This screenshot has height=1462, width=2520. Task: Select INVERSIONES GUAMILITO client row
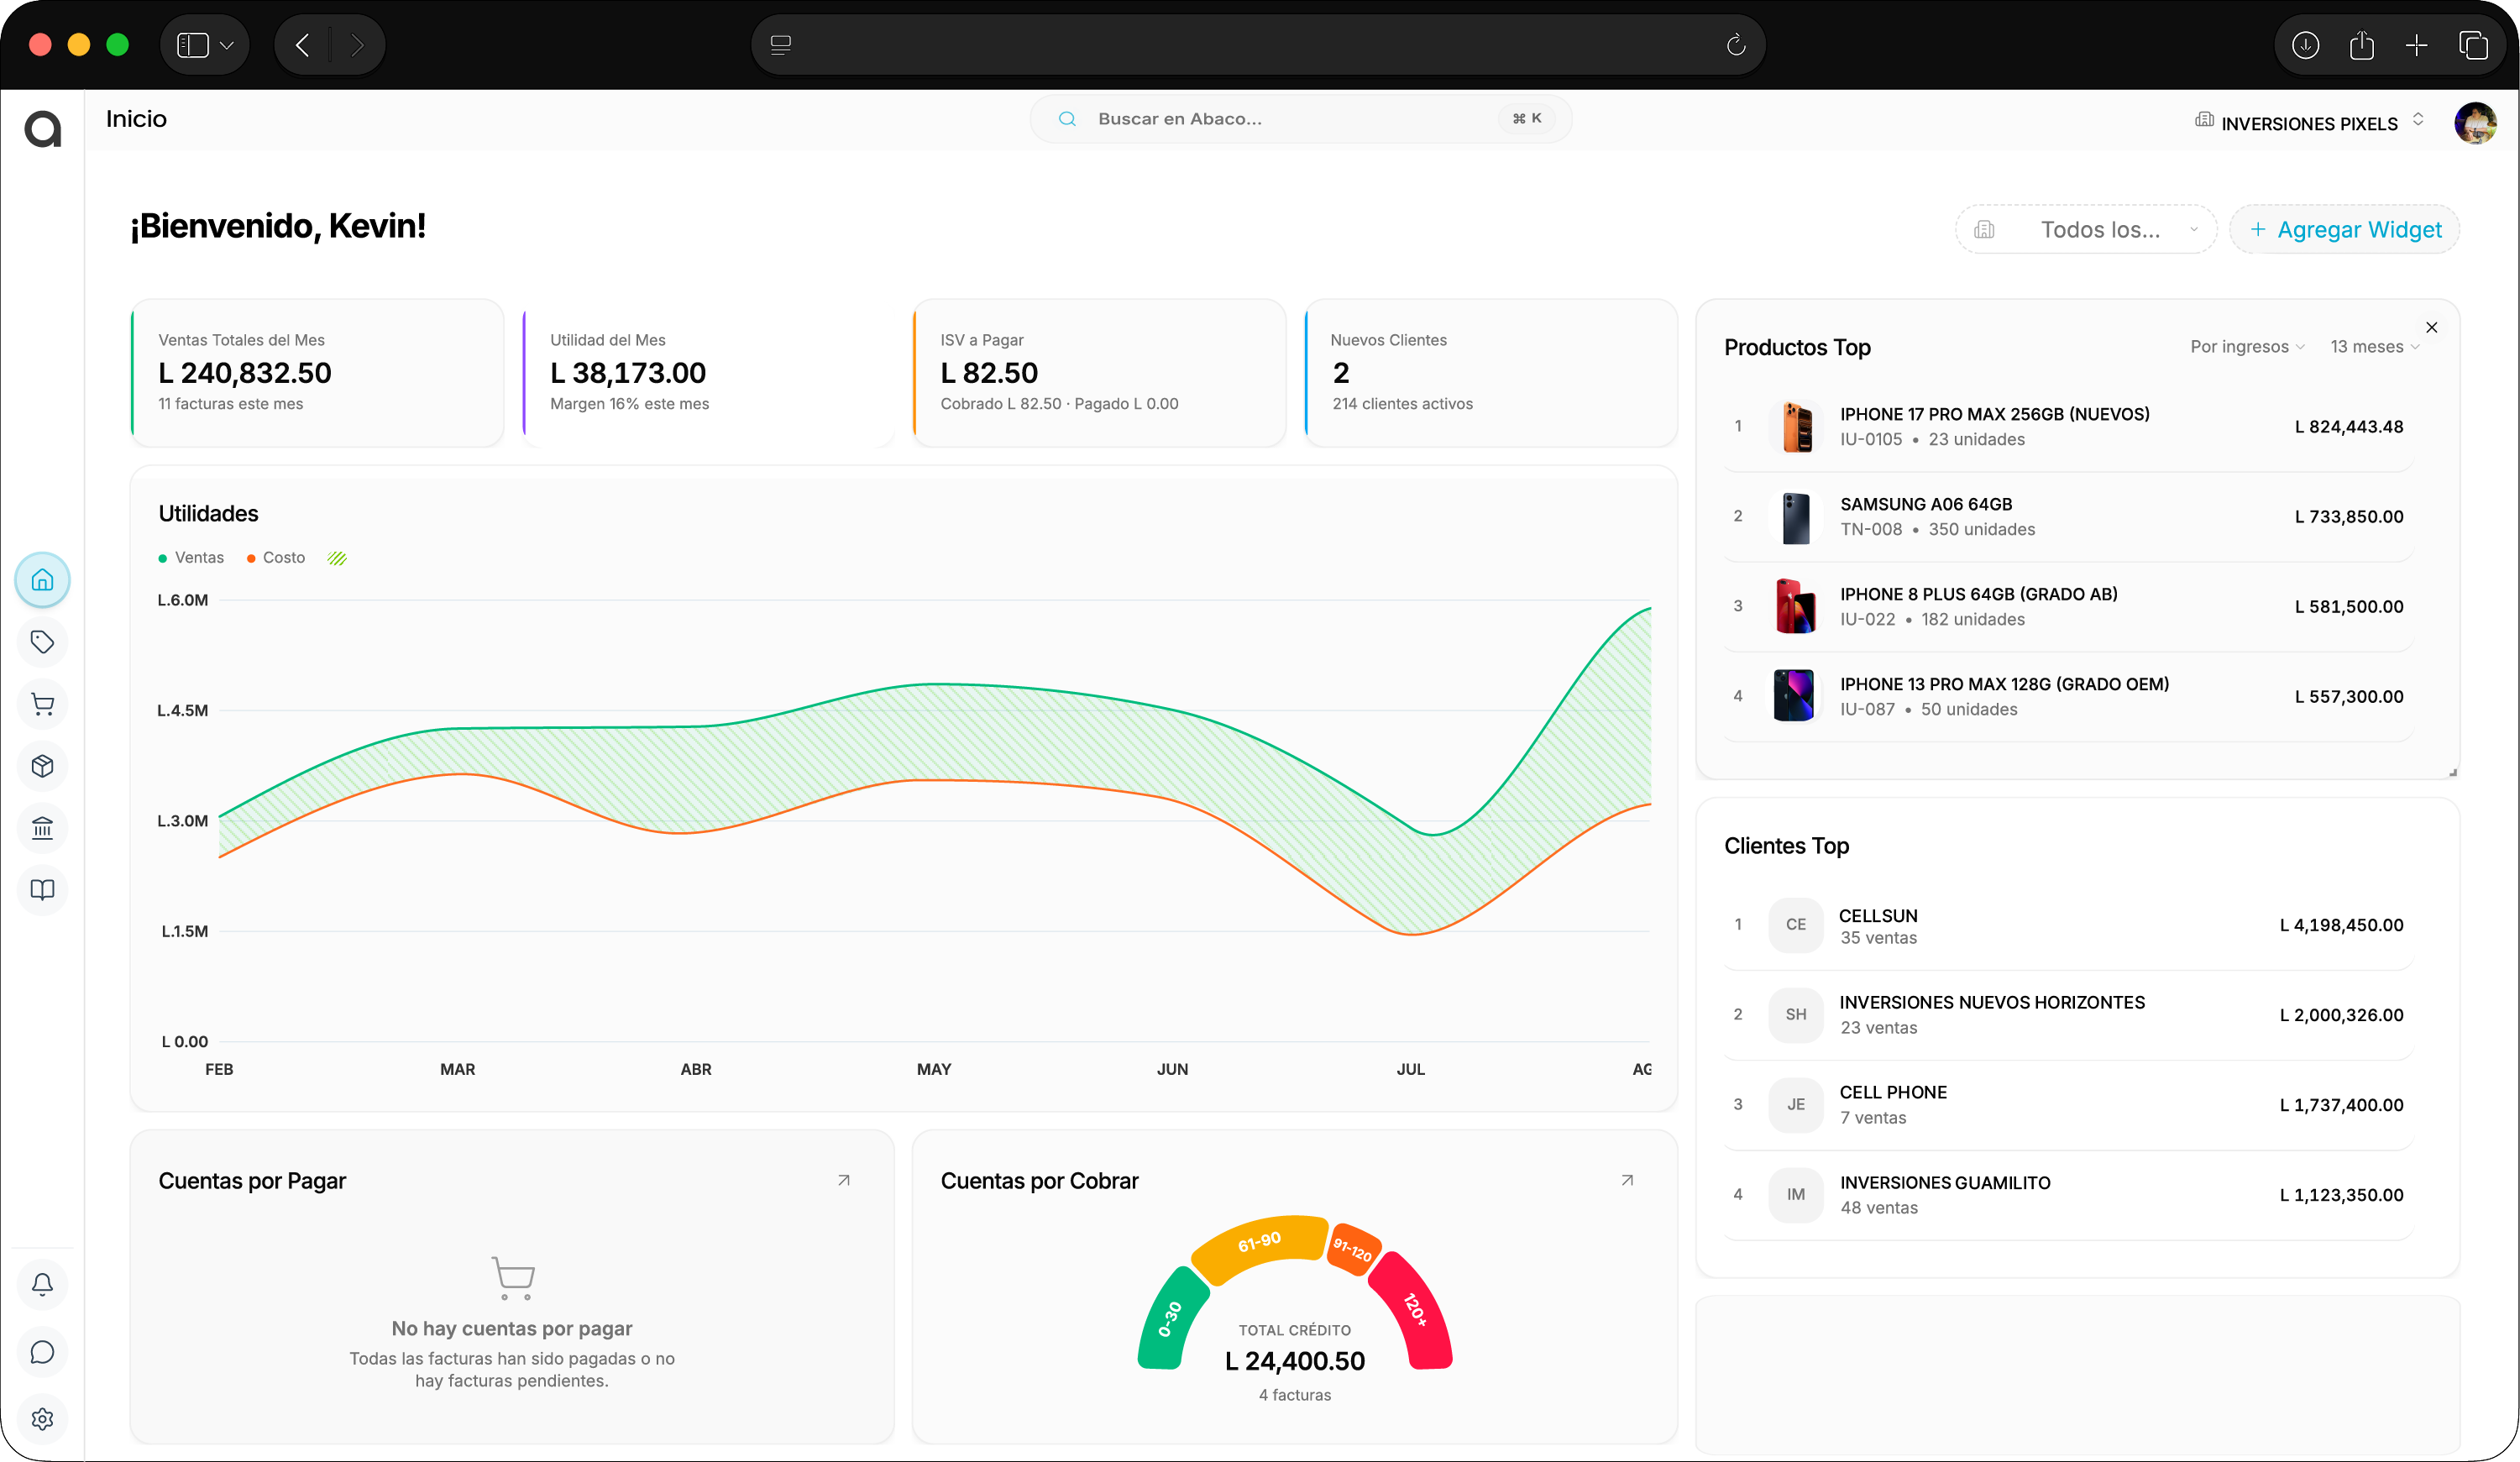[x=2068, y=1194]
